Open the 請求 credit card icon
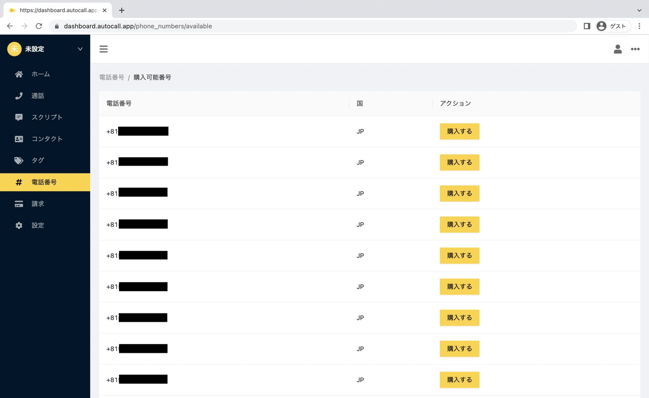This screenshot has width=649, height=398. click(19, 204)
